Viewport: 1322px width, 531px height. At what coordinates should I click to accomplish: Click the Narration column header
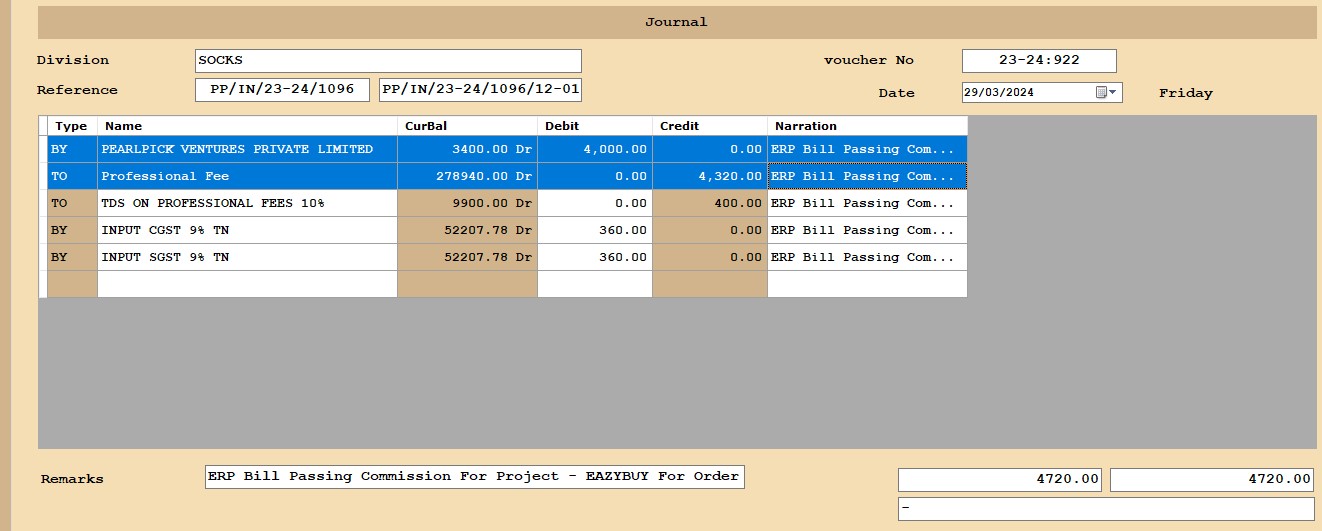[866, 126]
